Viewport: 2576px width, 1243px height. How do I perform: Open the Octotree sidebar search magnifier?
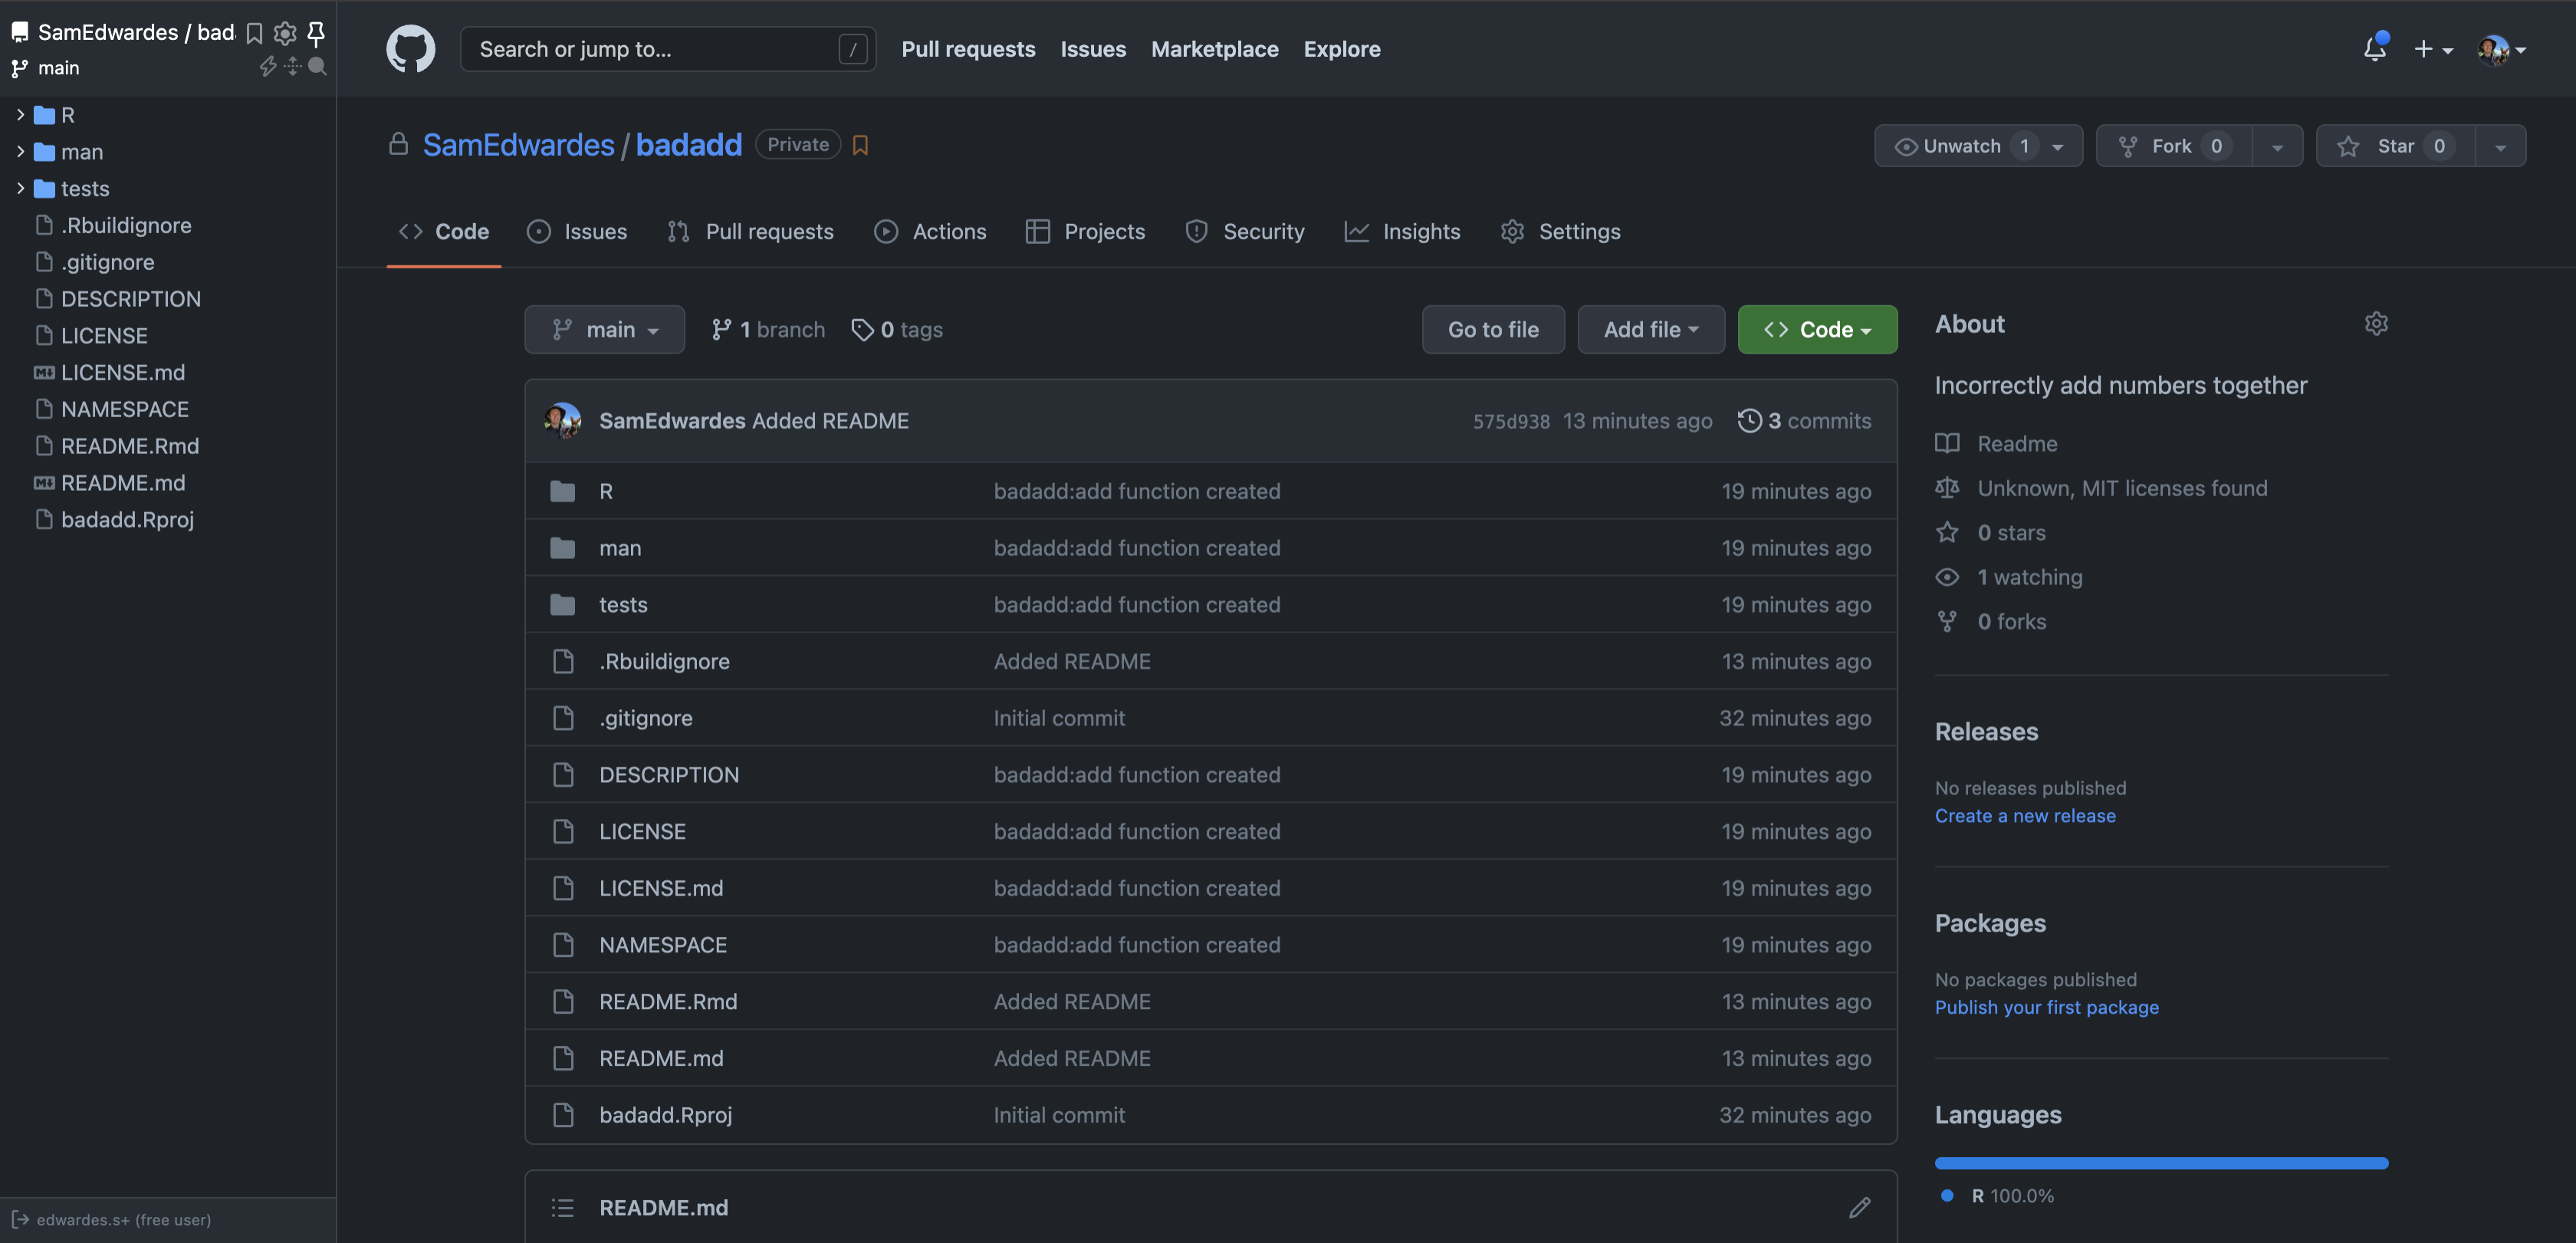317,67
